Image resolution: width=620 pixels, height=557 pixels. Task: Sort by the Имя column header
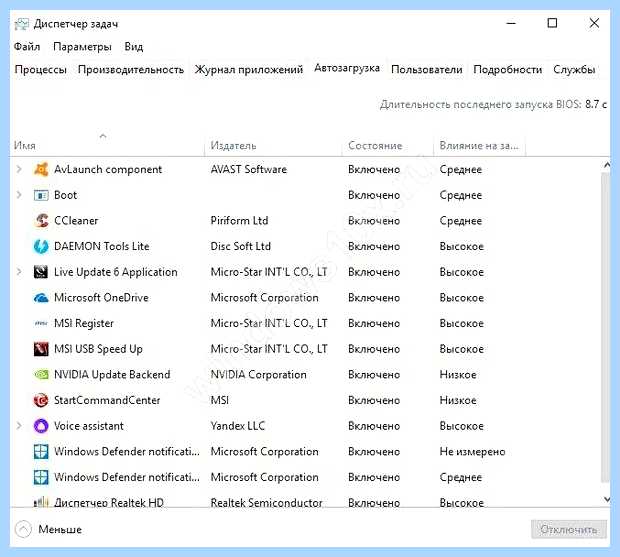point(107,145)
